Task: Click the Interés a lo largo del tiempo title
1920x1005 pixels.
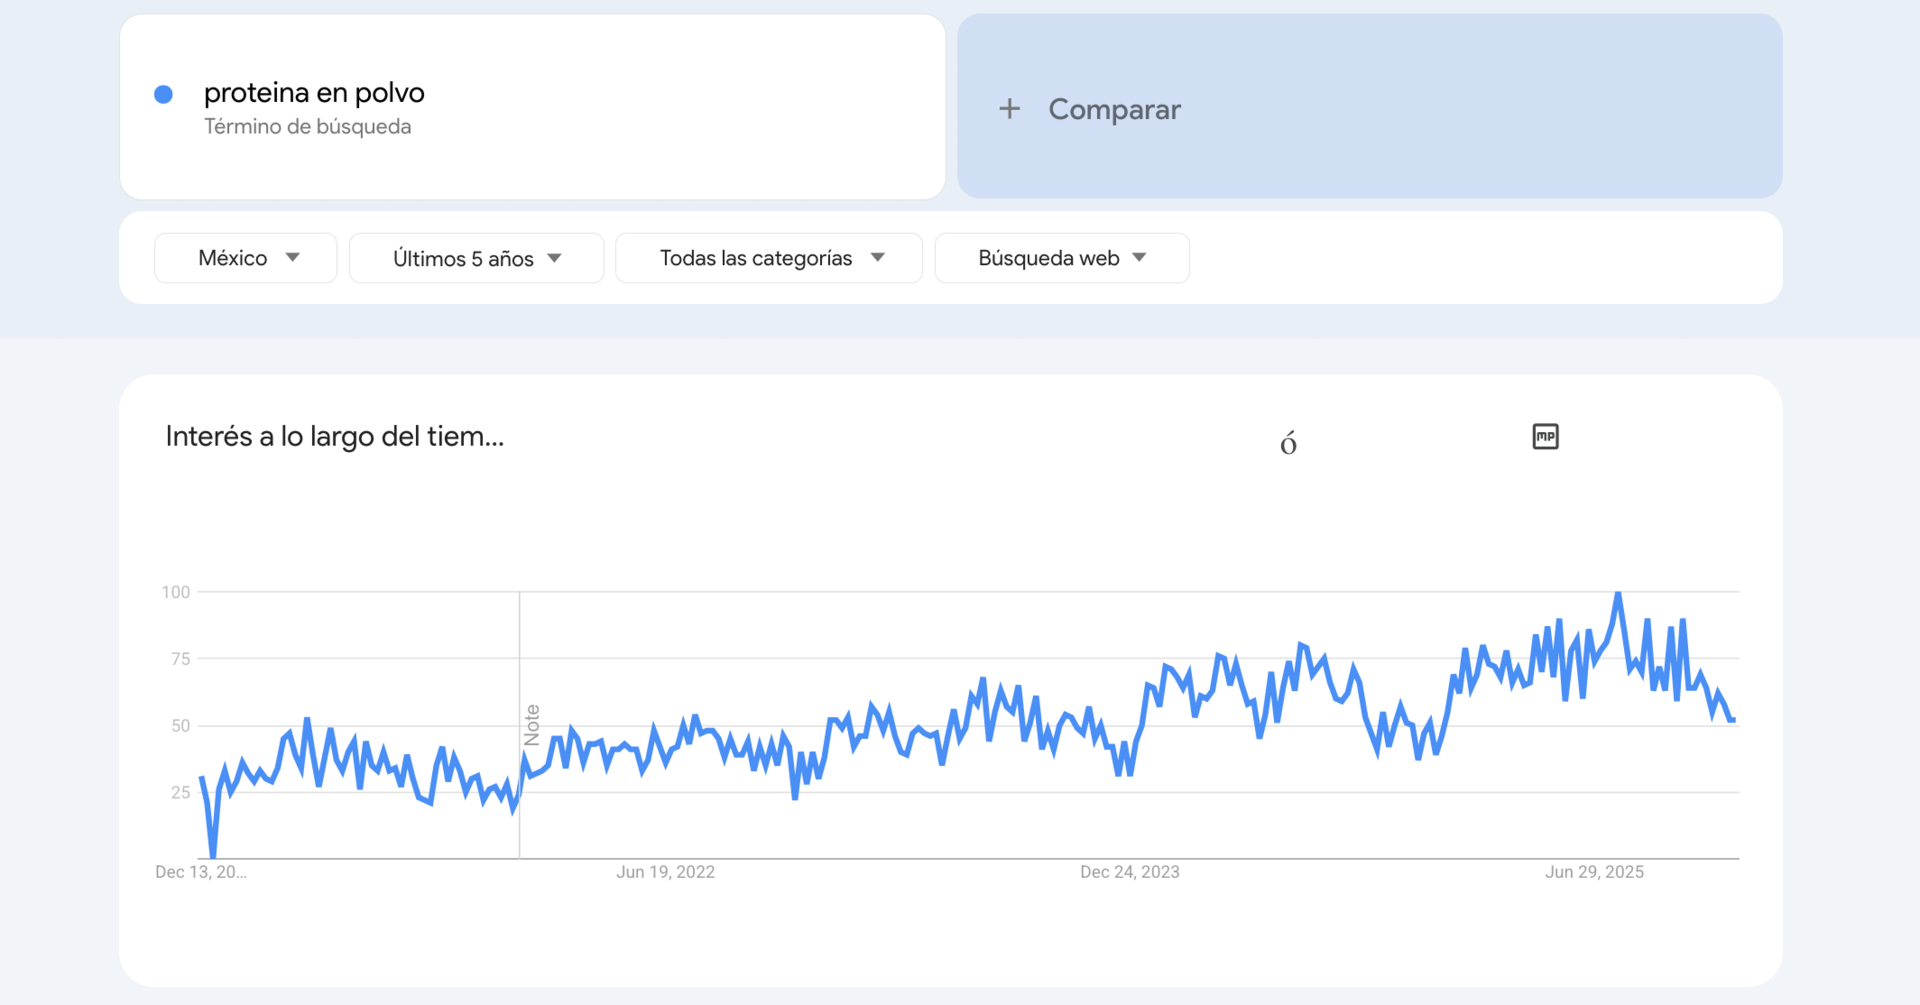Action: pos(334,437)
